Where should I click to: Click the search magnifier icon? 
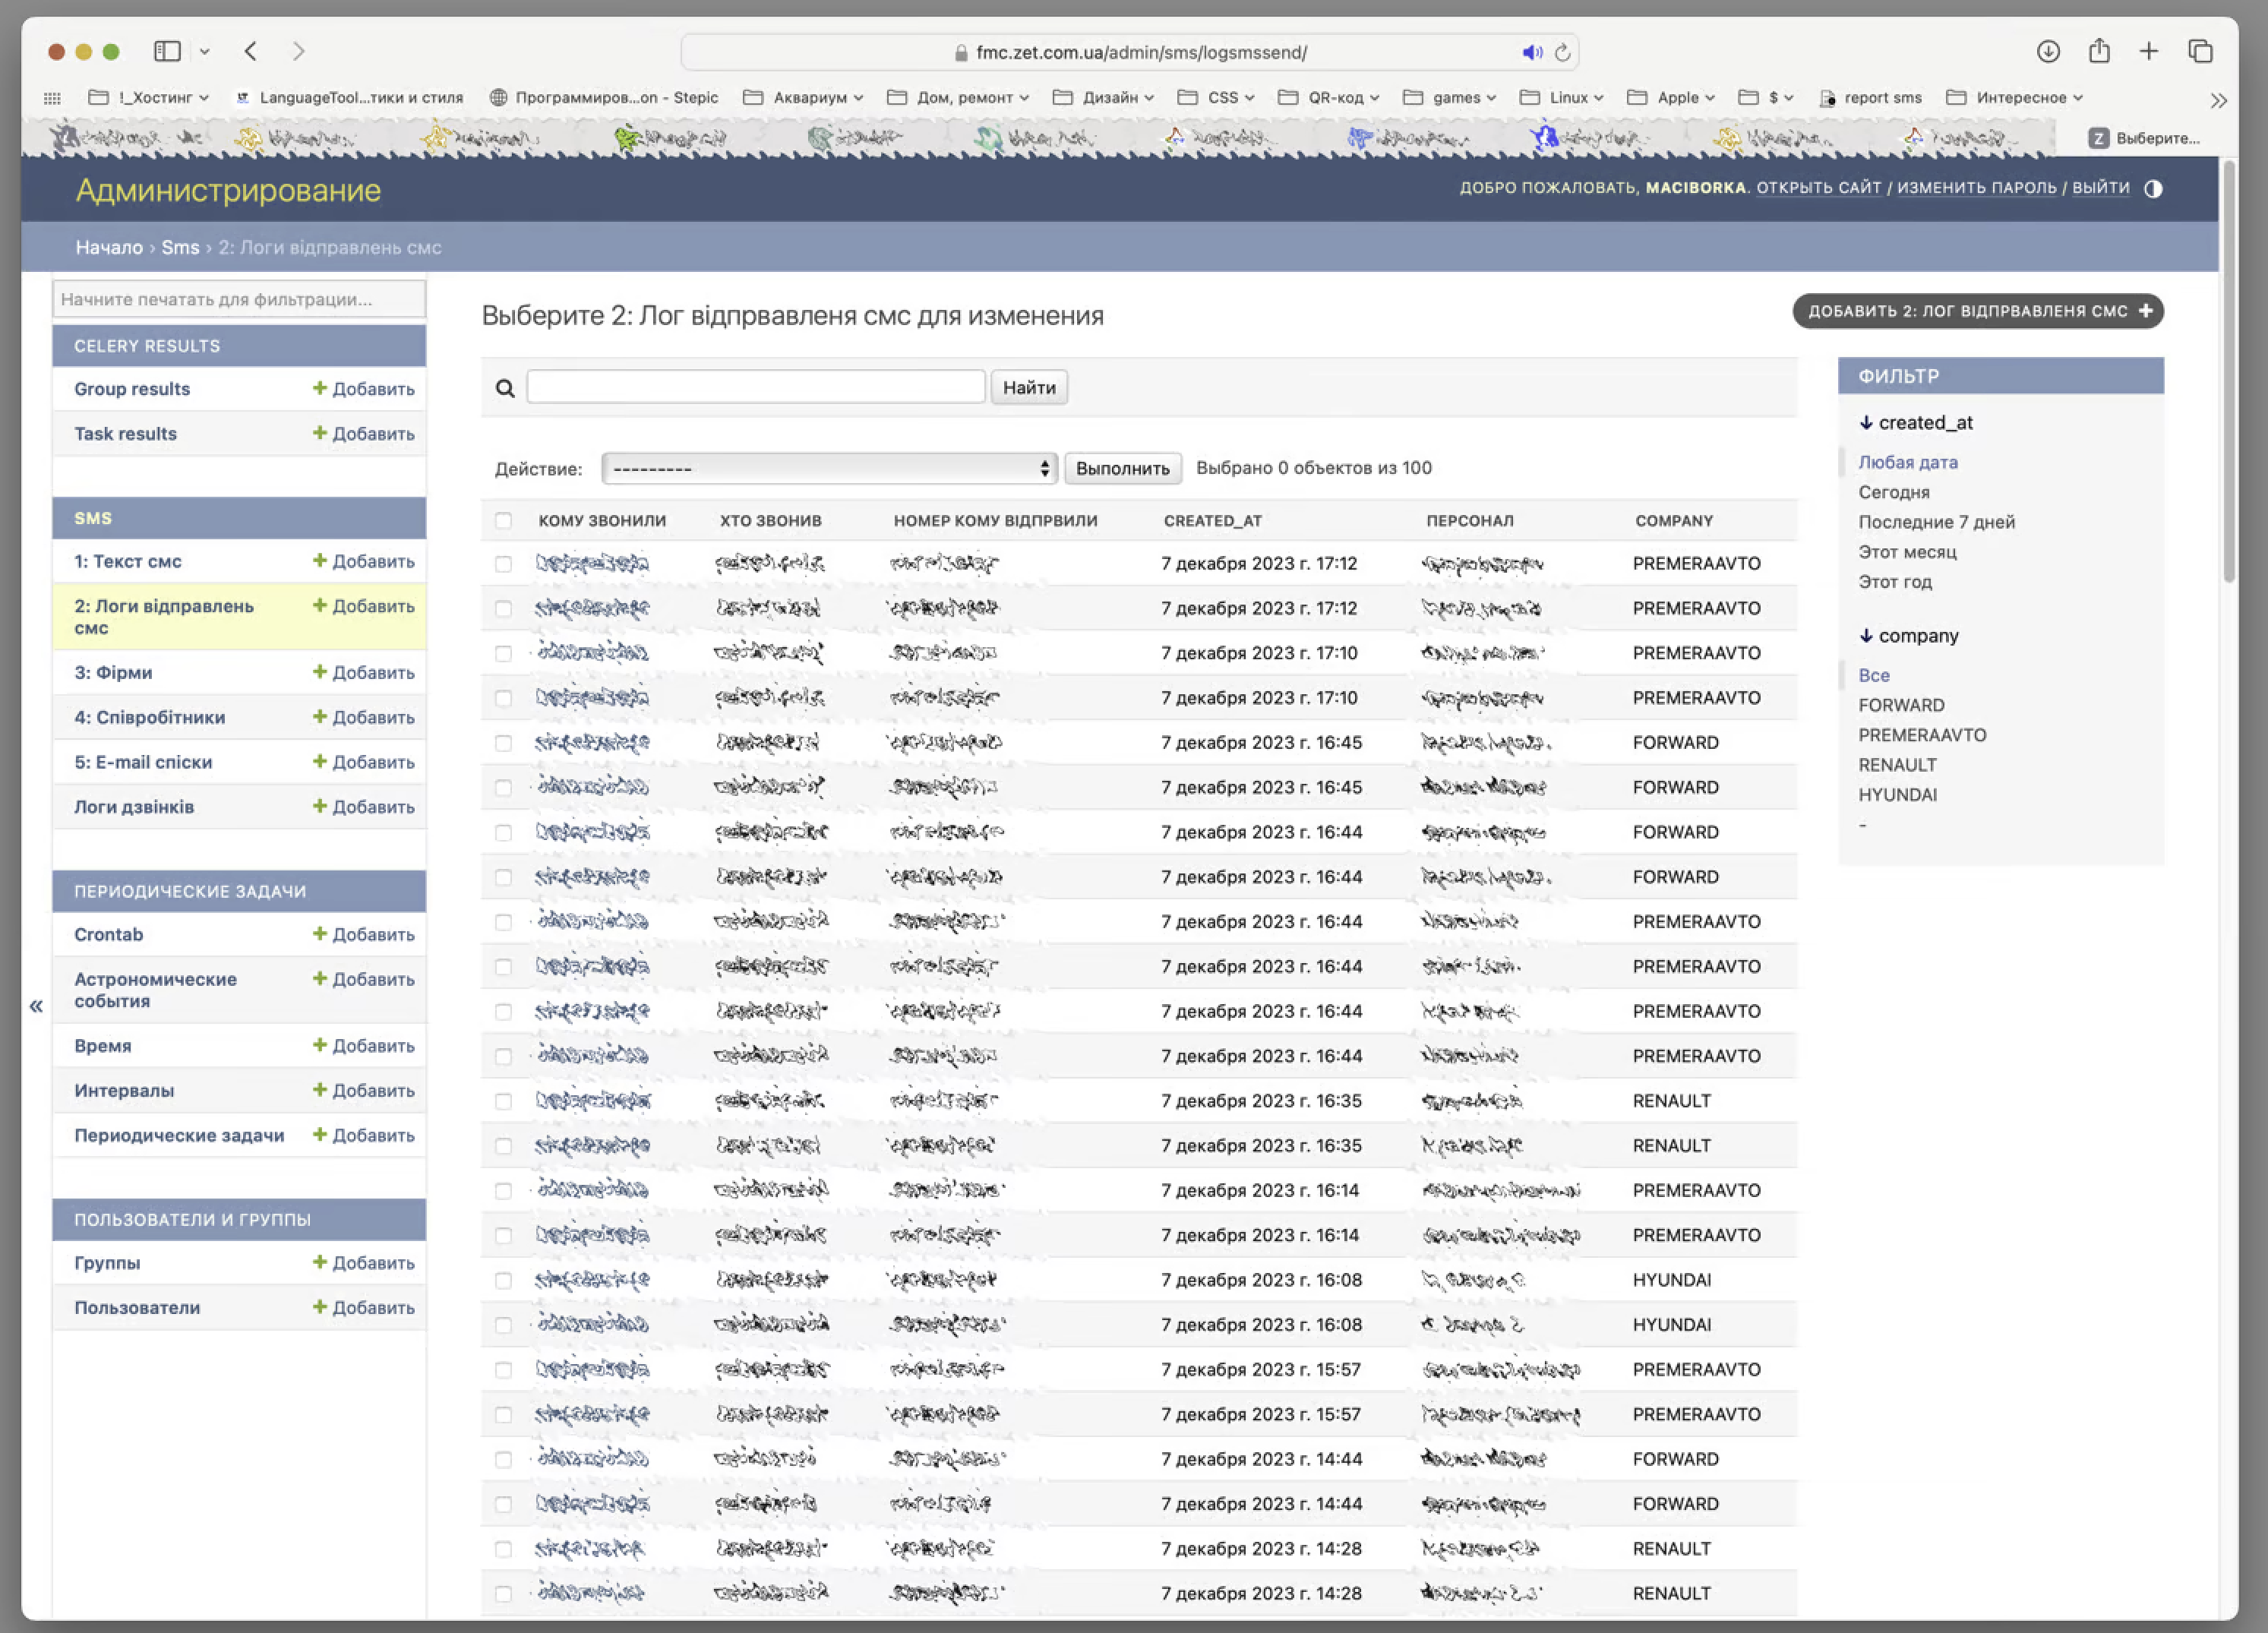505,388
